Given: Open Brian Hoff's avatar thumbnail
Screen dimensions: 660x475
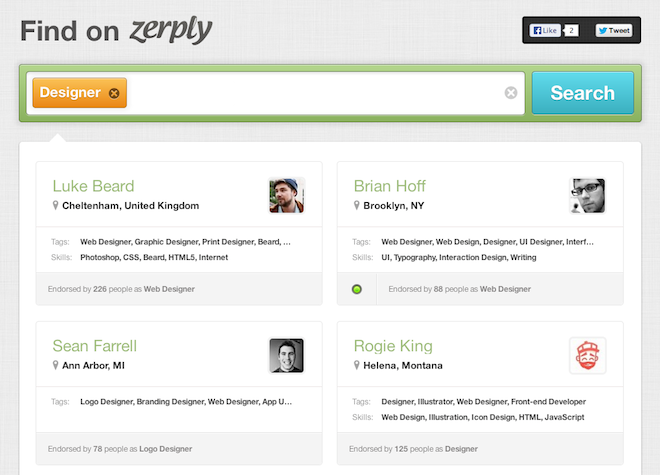Looking at the screenshot, I should point(588,196).
